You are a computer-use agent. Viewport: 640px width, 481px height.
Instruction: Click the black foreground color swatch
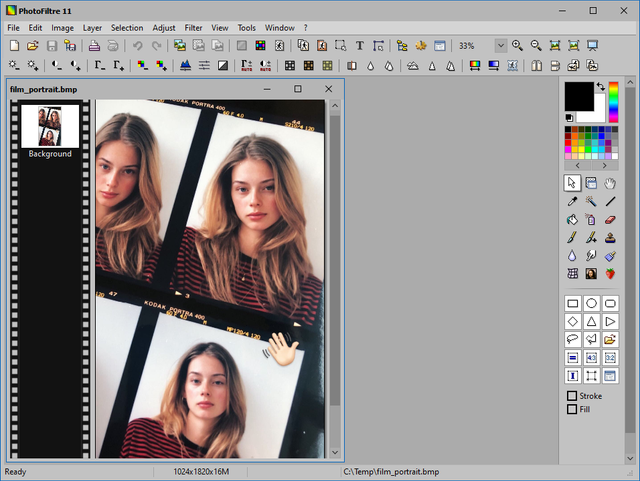click(x=579, y=96)
